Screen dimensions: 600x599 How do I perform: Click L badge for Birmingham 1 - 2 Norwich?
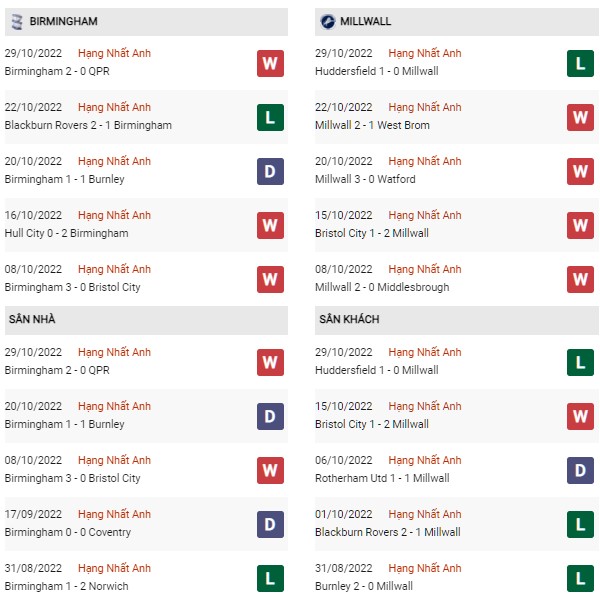point(270,578)
